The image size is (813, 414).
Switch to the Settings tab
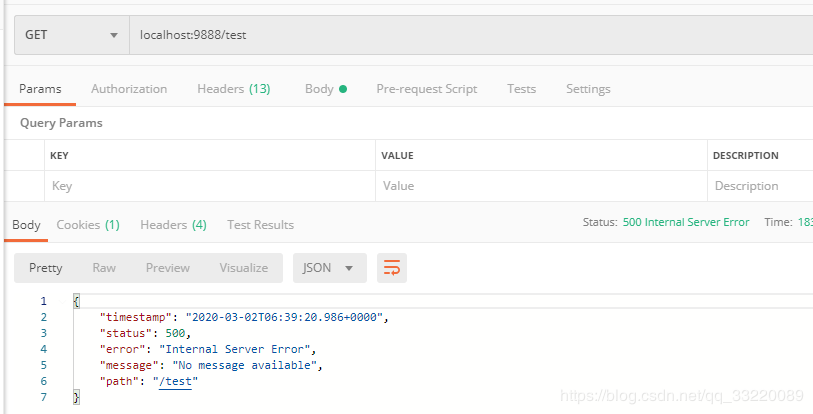(x=588, y=89)
